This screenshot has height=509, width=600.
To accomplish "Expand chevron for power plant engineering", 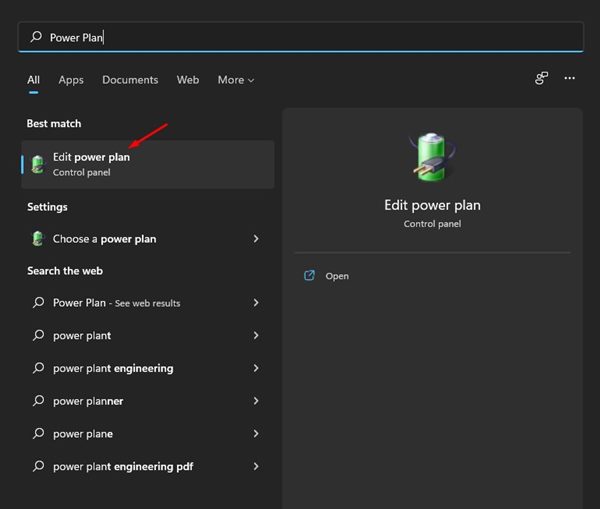I will (256, 368).
